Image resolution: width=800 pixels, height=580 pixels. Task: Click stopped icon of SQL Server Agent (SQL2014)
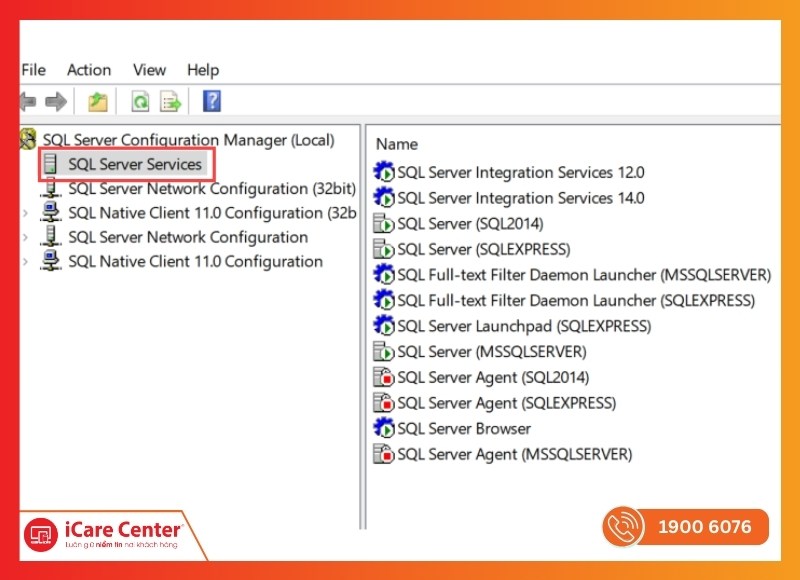[384, 377]
